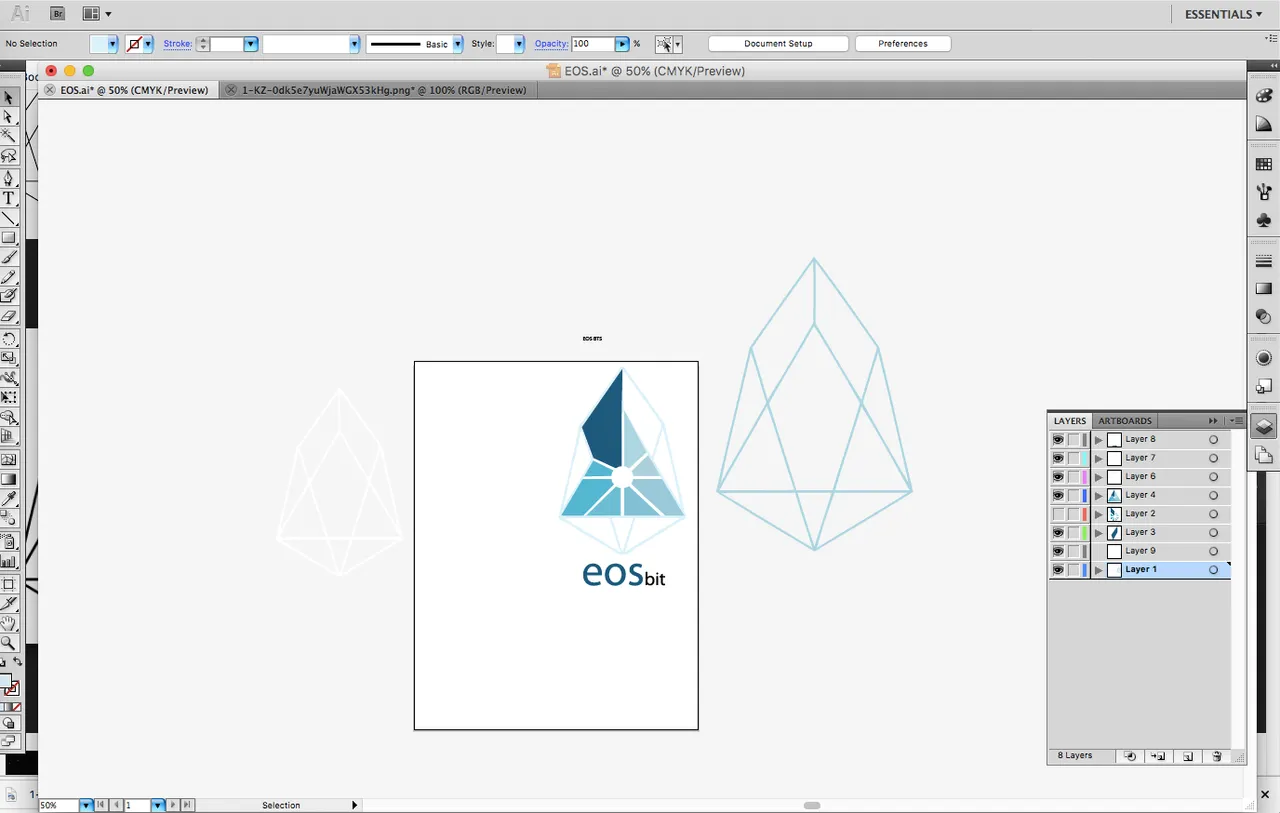The width and height of the screenshot is (1280, 813).
Task: Show hidden Layer 2 visibility box
Action: point(1058,514)
